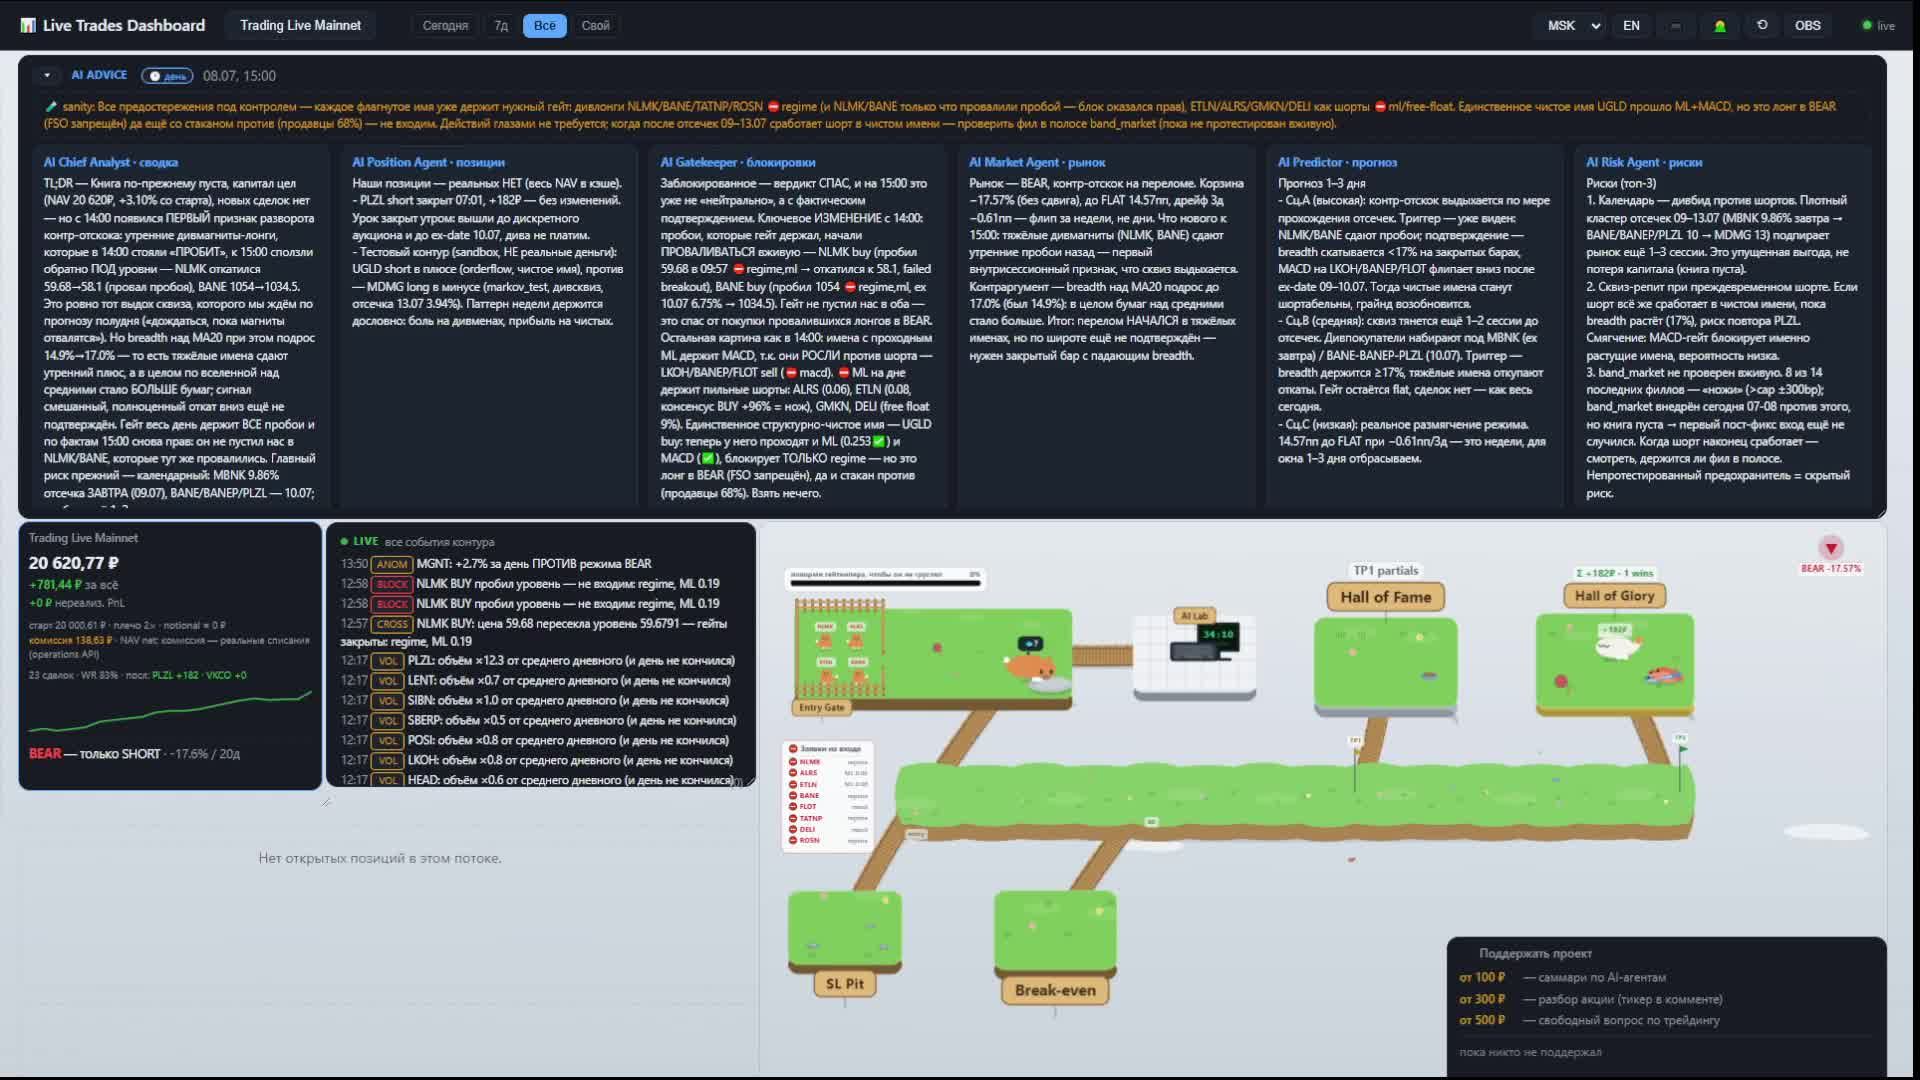Click the bar chart logo icon
Viewport: 1920px width, 1080px height.
pos(28,25)
